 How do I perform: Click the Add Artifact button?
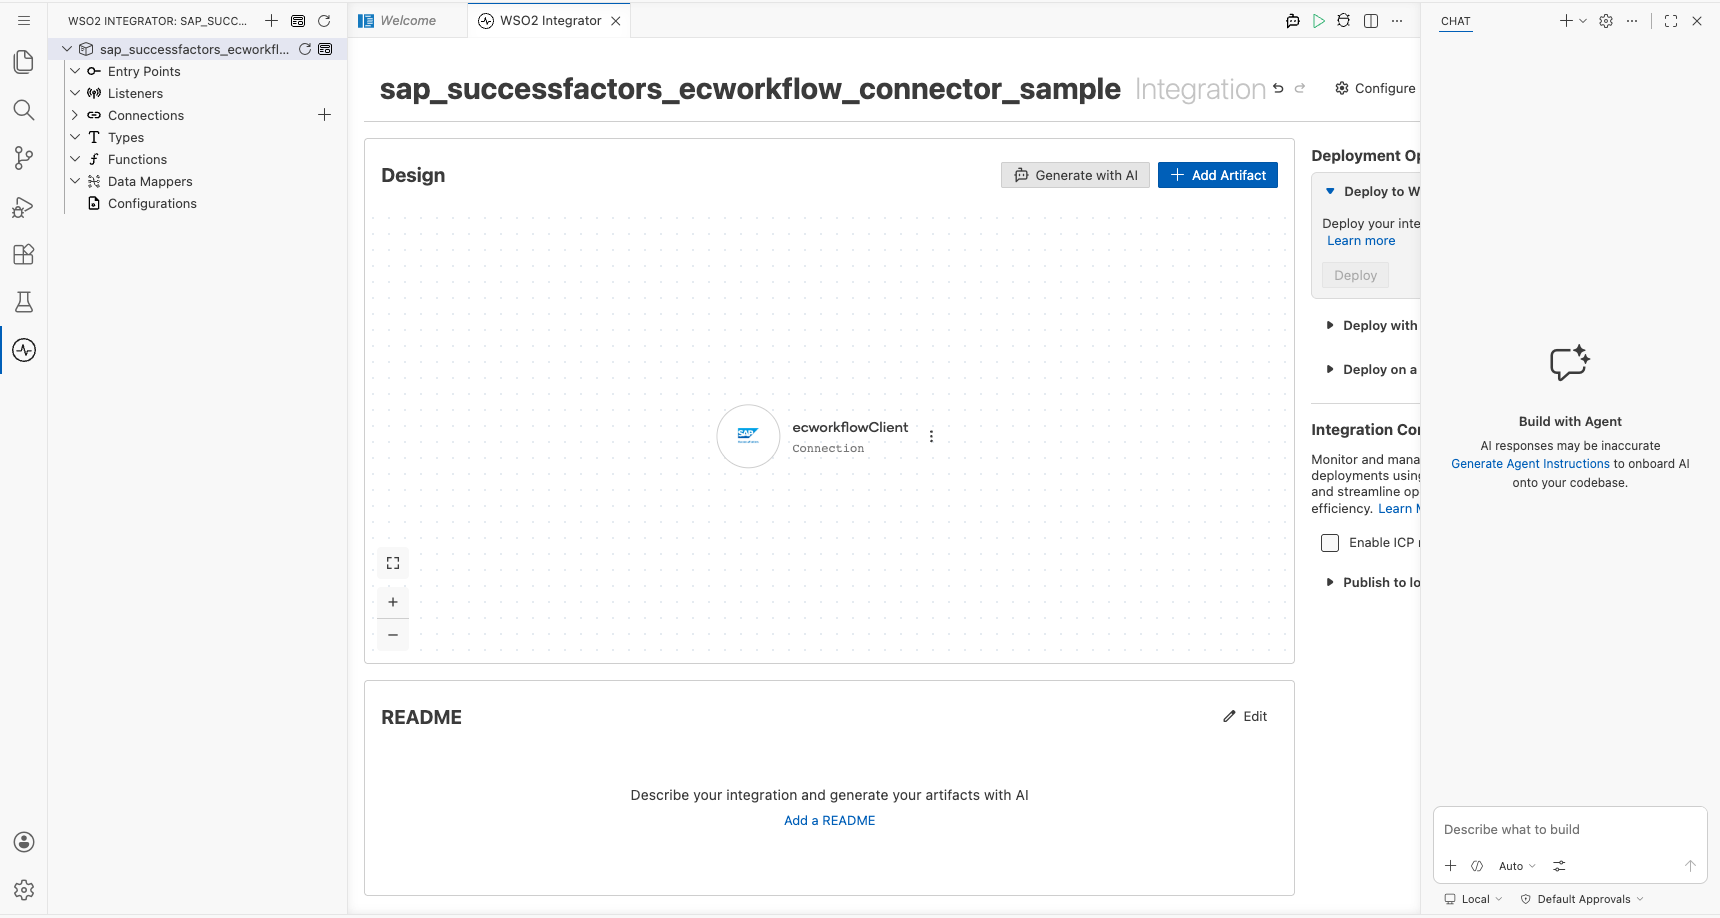tap(1218, 176)
